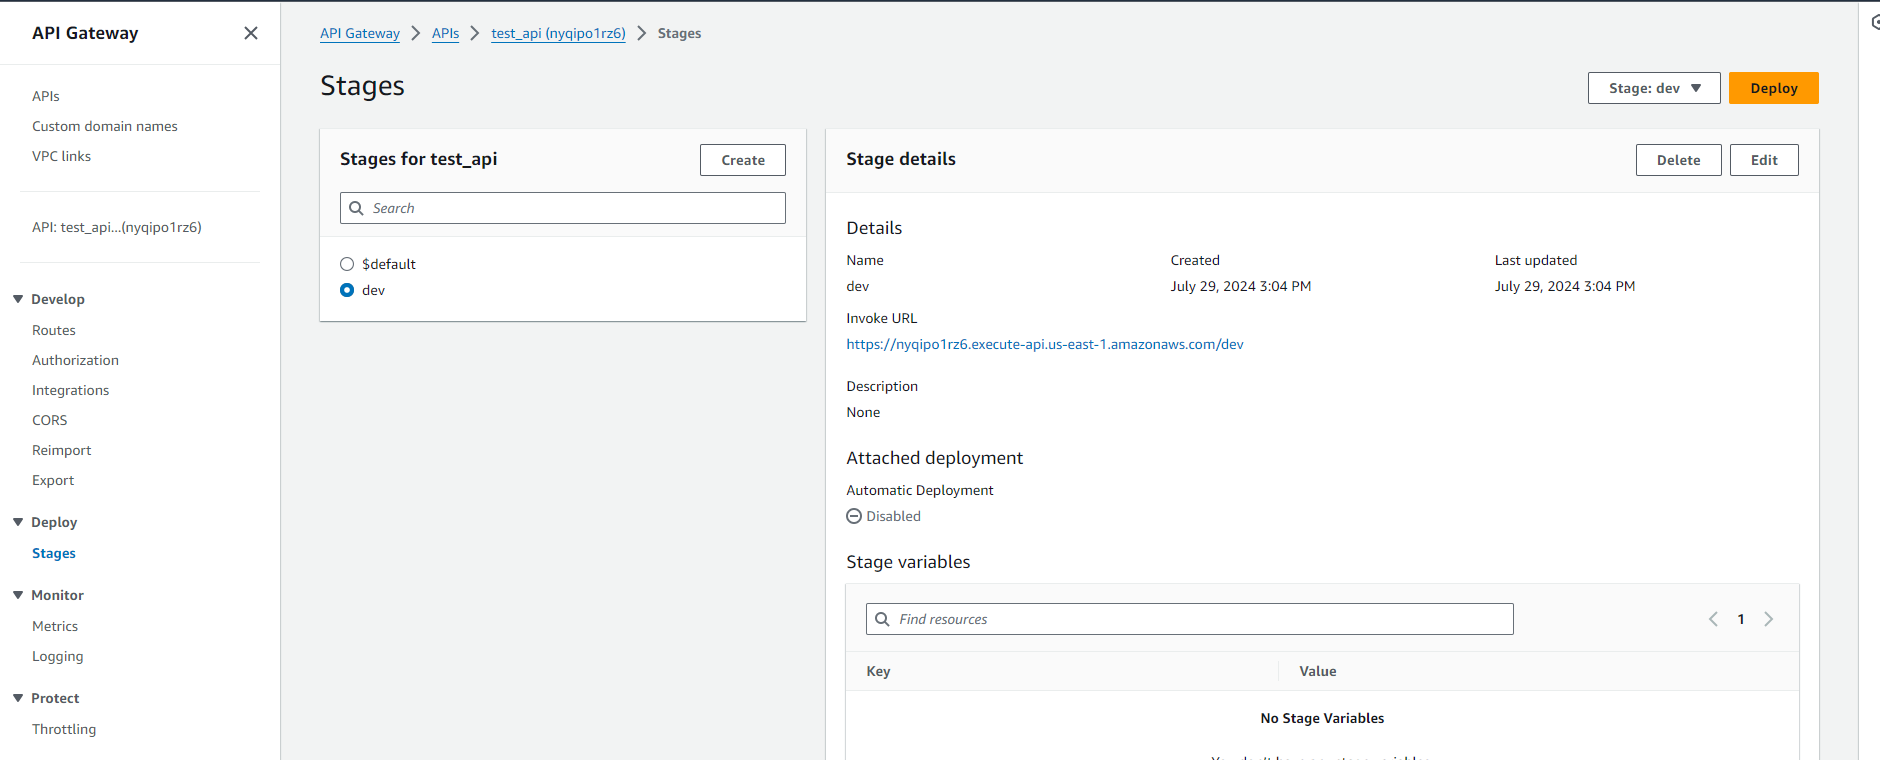The width and height of the screenshot is (1880, 760).
Task: Click the search icon in Find resources field
Action: pos(882,619)
